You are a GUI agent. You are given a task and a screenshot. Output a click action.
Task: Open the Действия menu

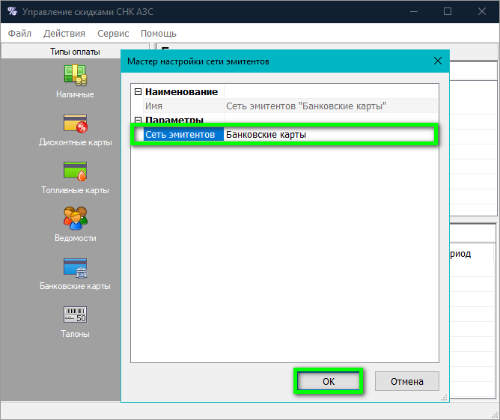click(x=64, y=33)
